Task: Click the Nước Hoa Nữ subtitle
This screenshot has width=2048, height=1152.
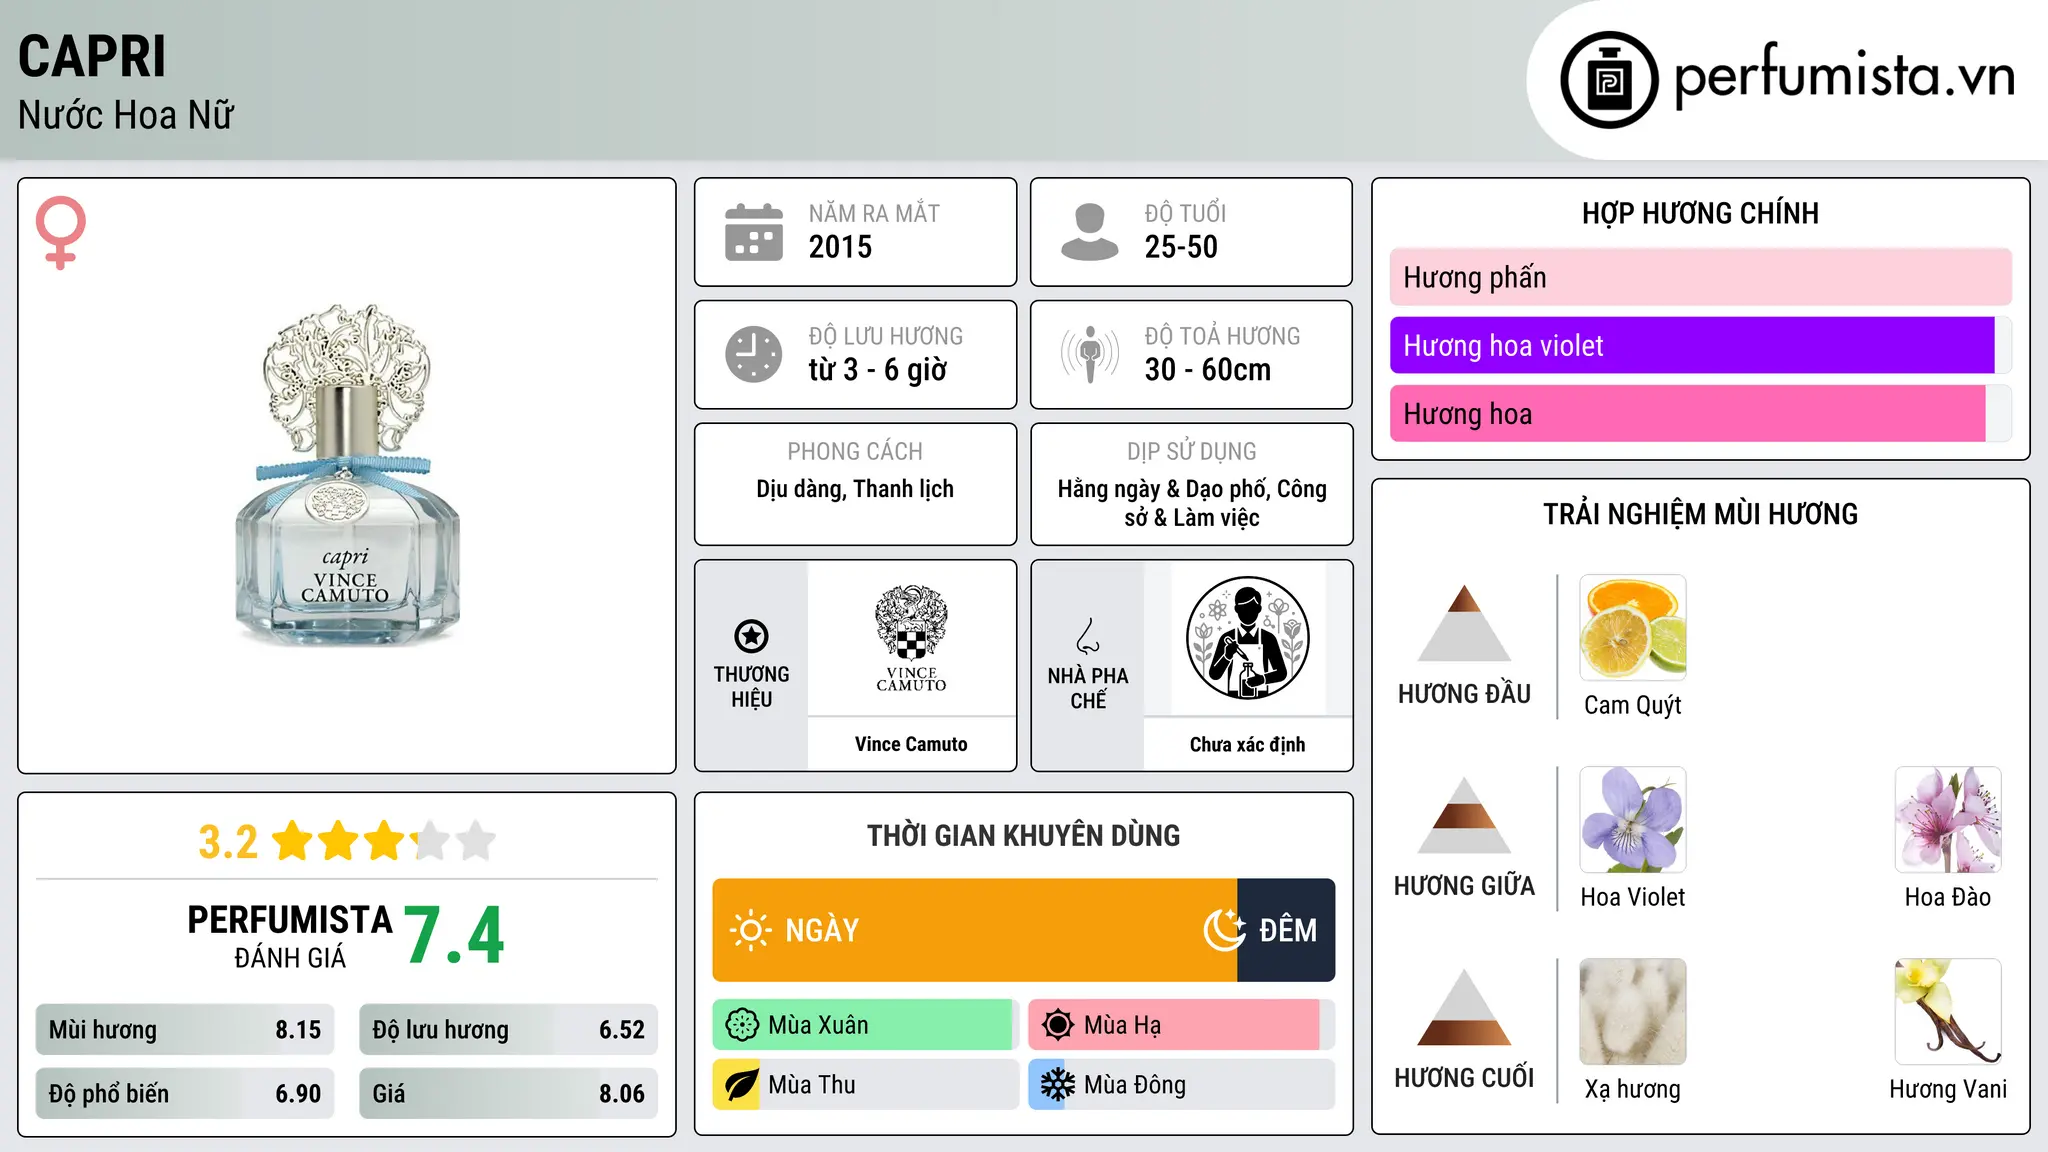Action: [125, 115]
